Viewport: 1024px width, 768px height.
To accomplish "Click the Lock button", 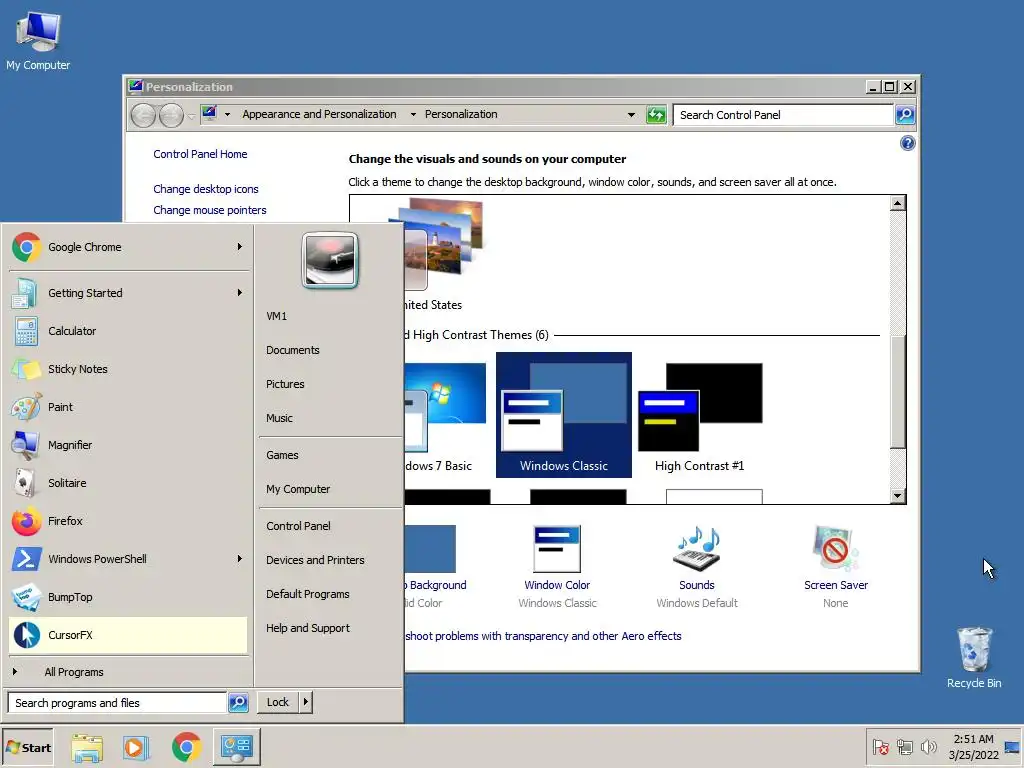I will (x=278, y=702).
